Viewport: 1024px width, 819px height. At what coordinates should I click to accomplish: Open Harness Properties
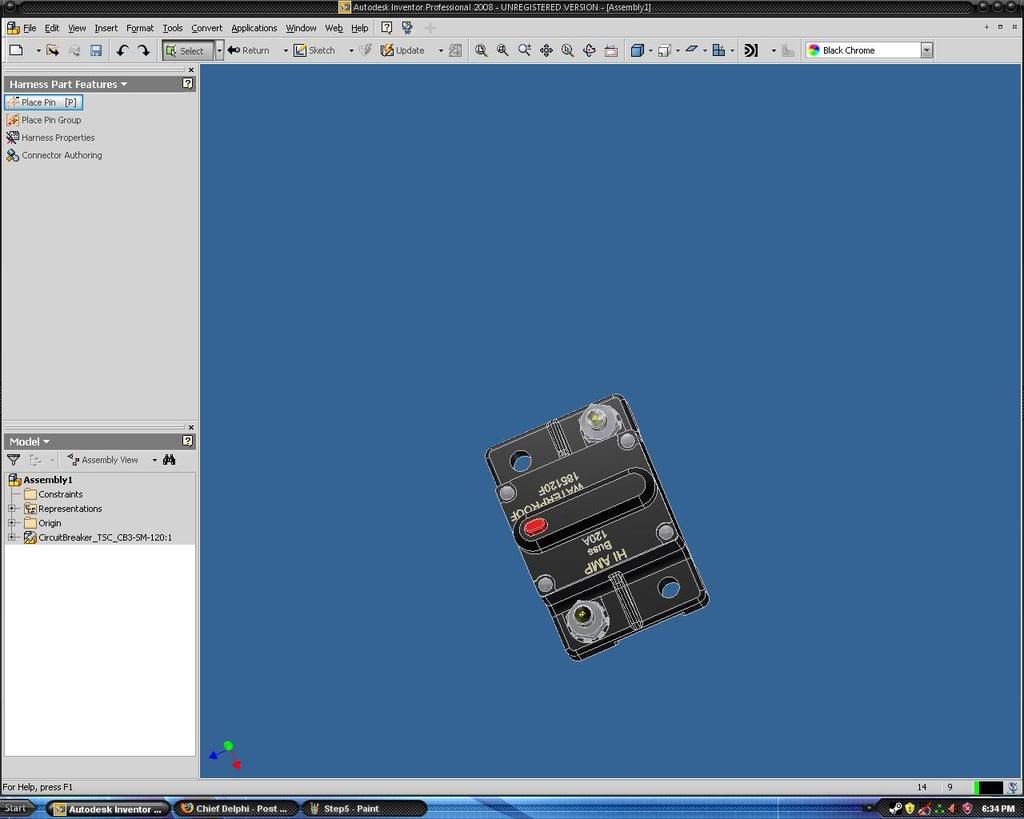click(x=50, y=138)
